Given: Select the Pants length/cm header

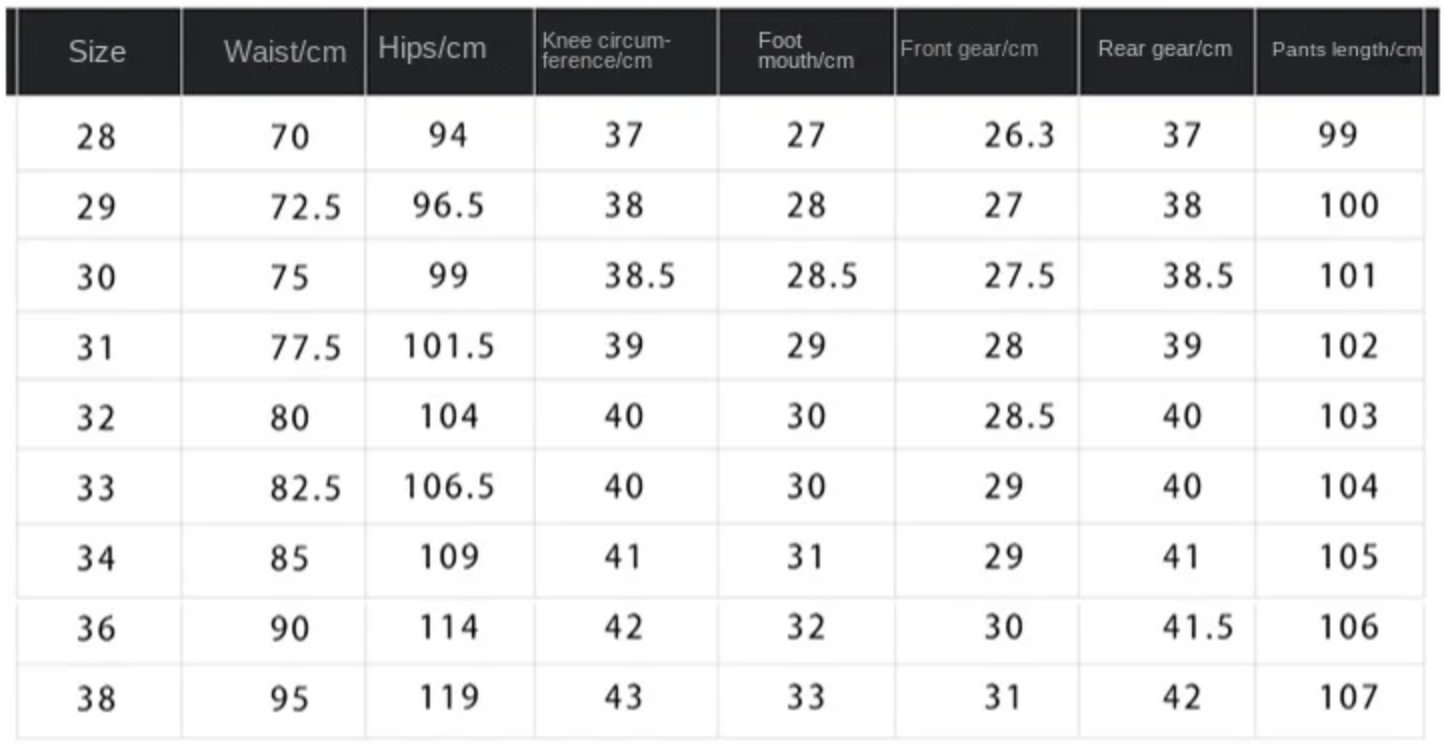Looking at the screenshot, I should [x=1346, y=50].
